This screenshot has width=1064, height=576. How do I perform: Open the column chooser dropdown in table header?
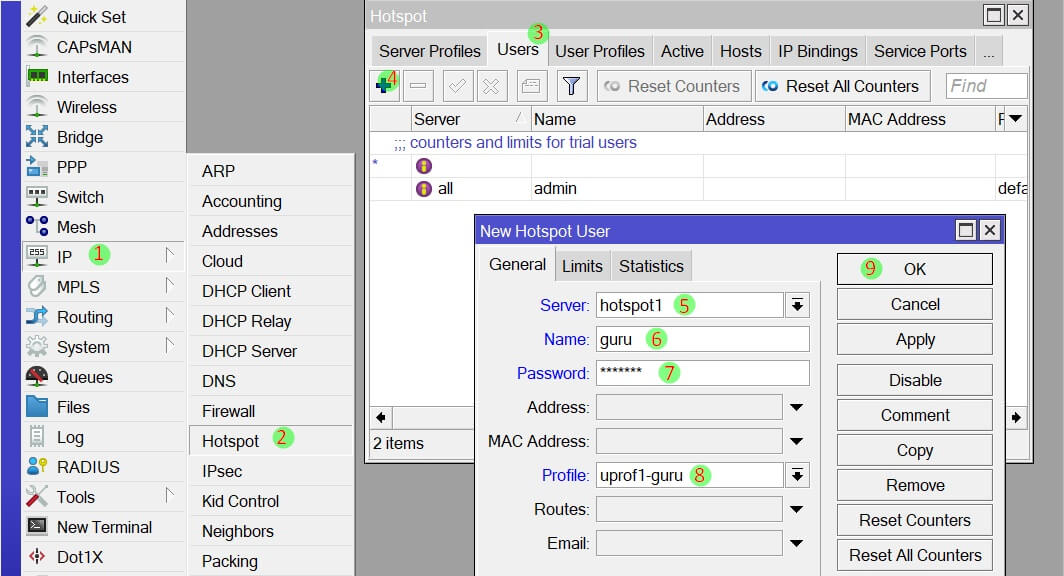point(1015,119)
